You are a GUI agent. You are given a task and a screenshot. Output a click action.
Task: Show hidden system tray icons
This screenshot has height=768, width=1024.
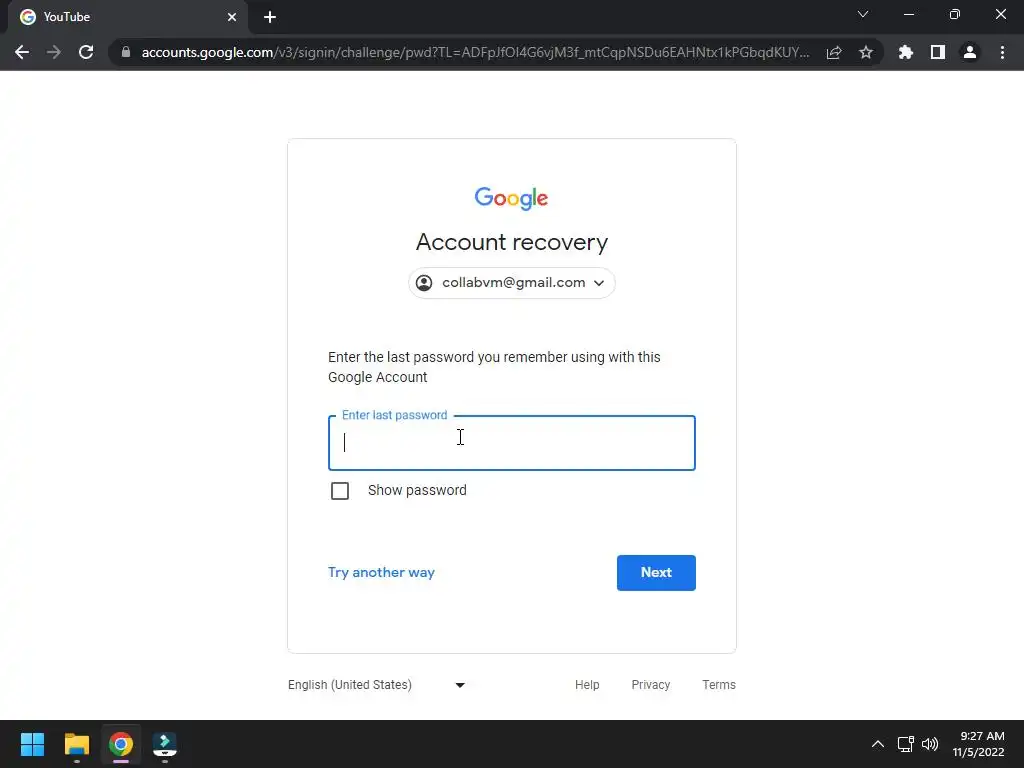pos(878,744)
